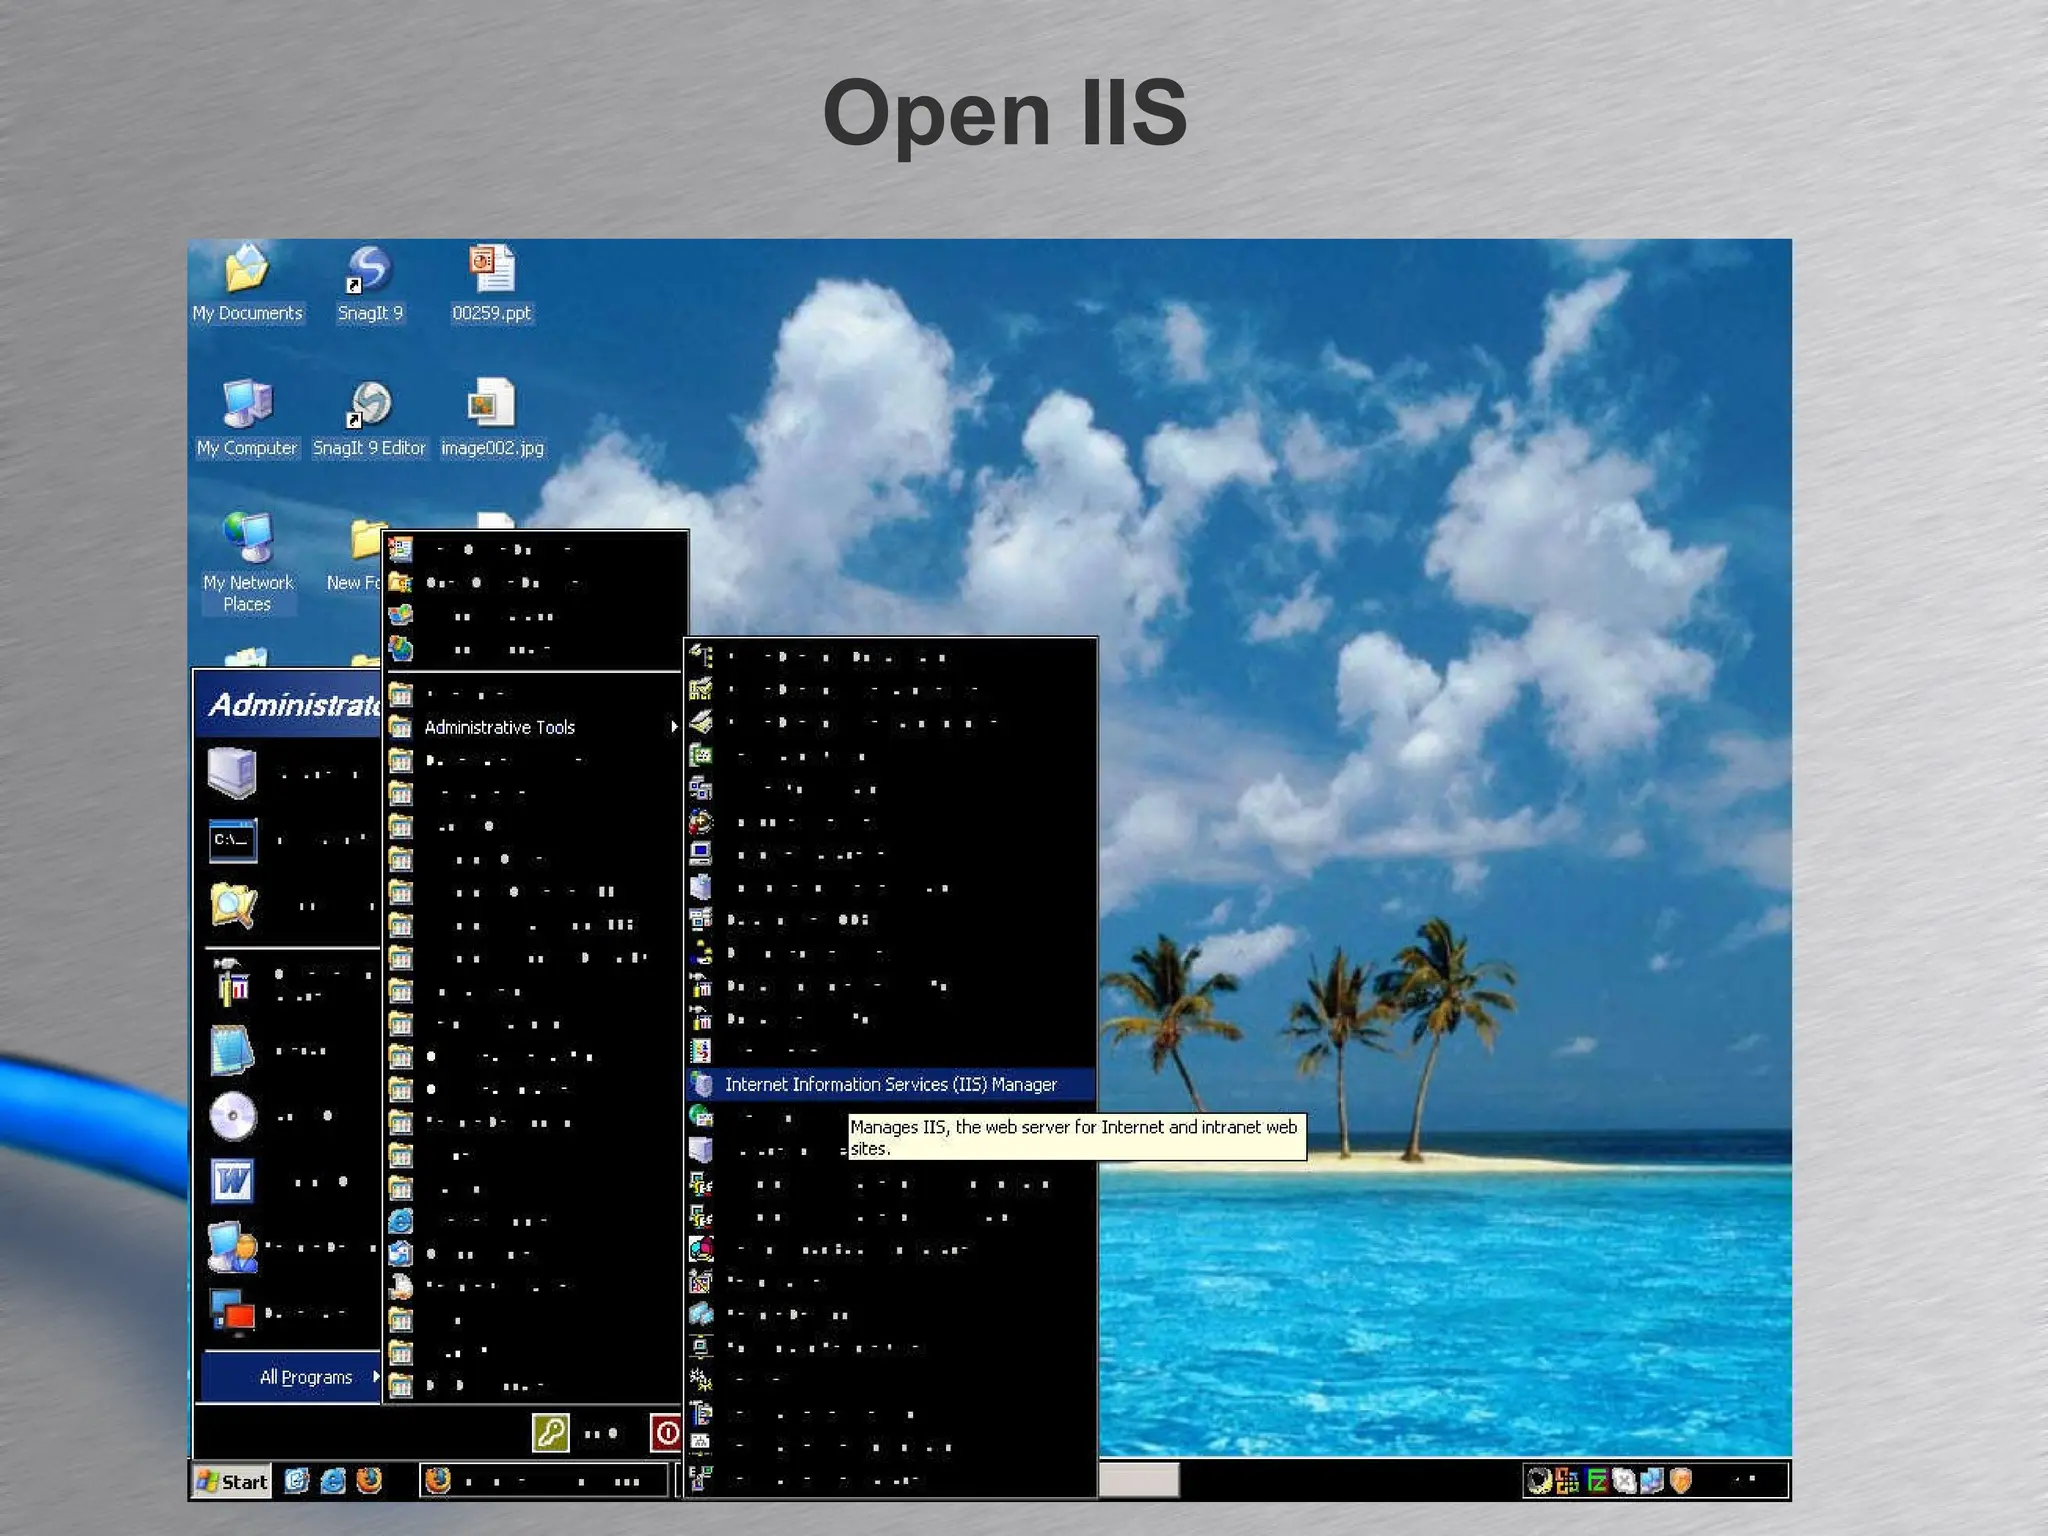Click the Internet Explorer quick launch icon
Screen dimensions: 2048x1536
333,1481
